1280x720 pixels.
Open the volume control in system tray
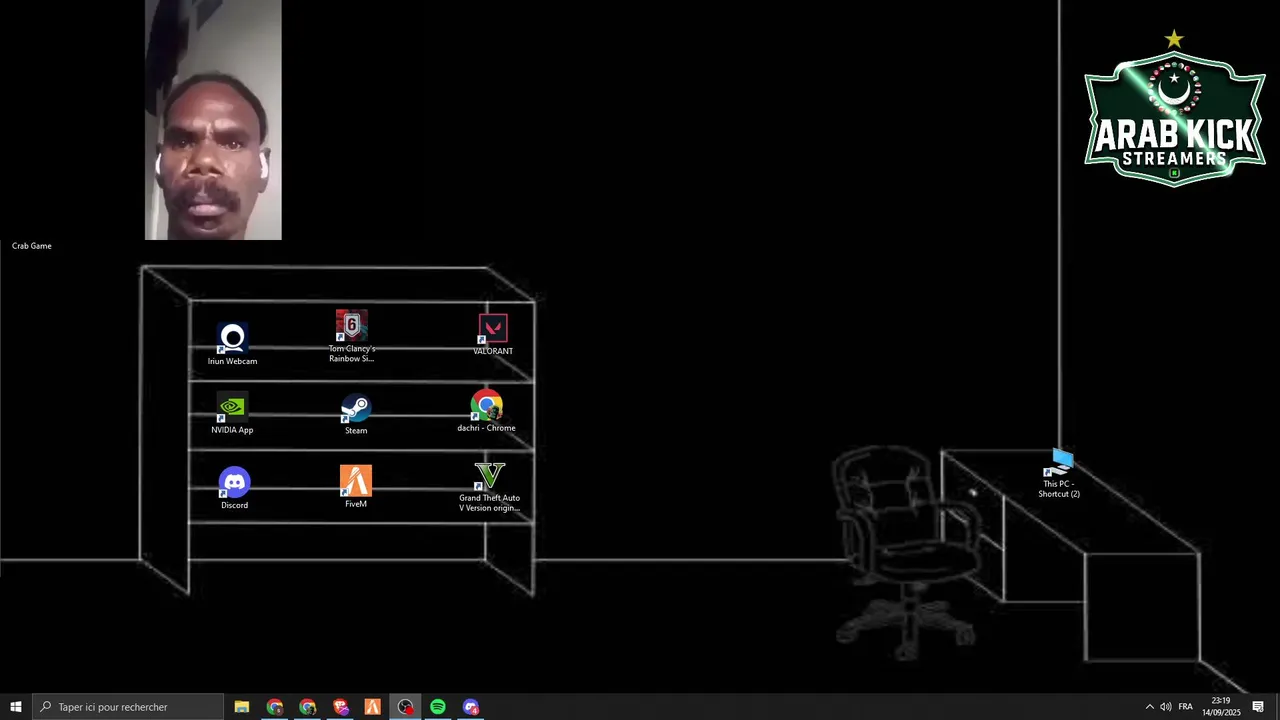1166,707
